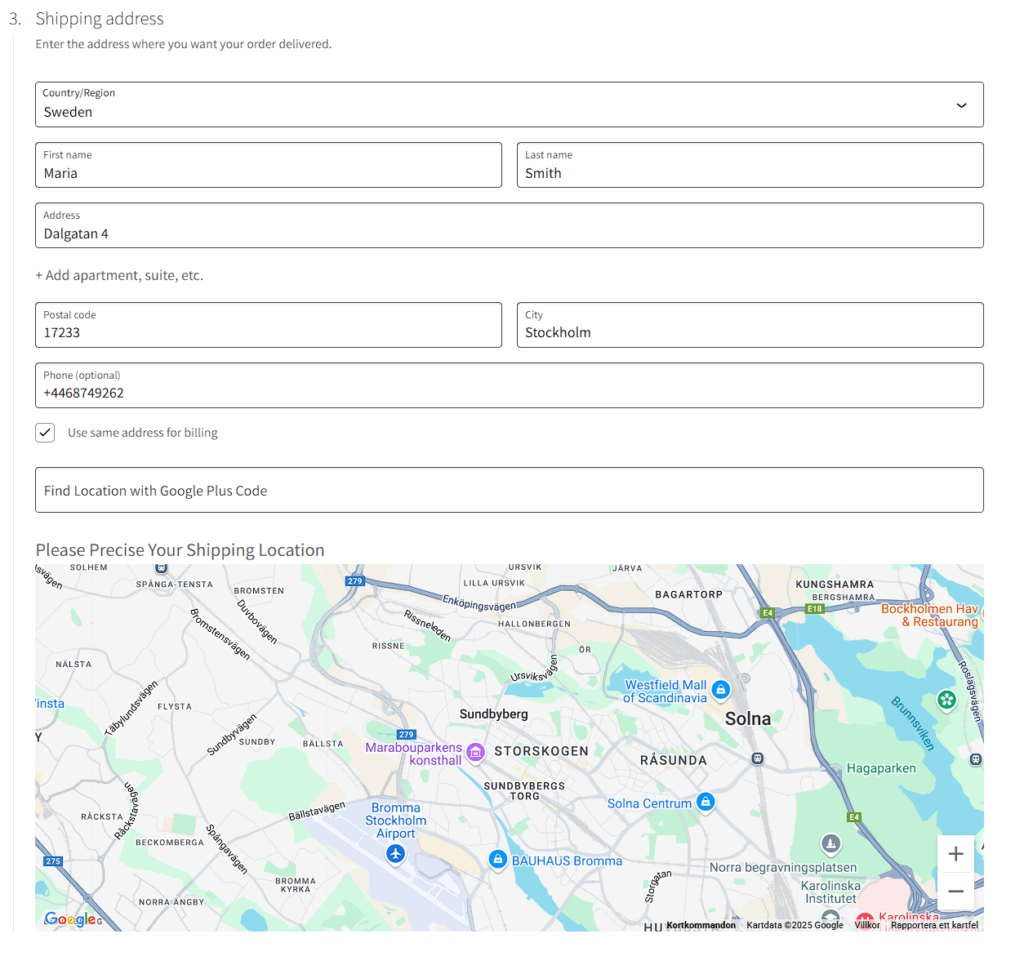Open the Kortkommandon link on the map
This screenshot has width=1024, height=965.
tap(700, 925)
